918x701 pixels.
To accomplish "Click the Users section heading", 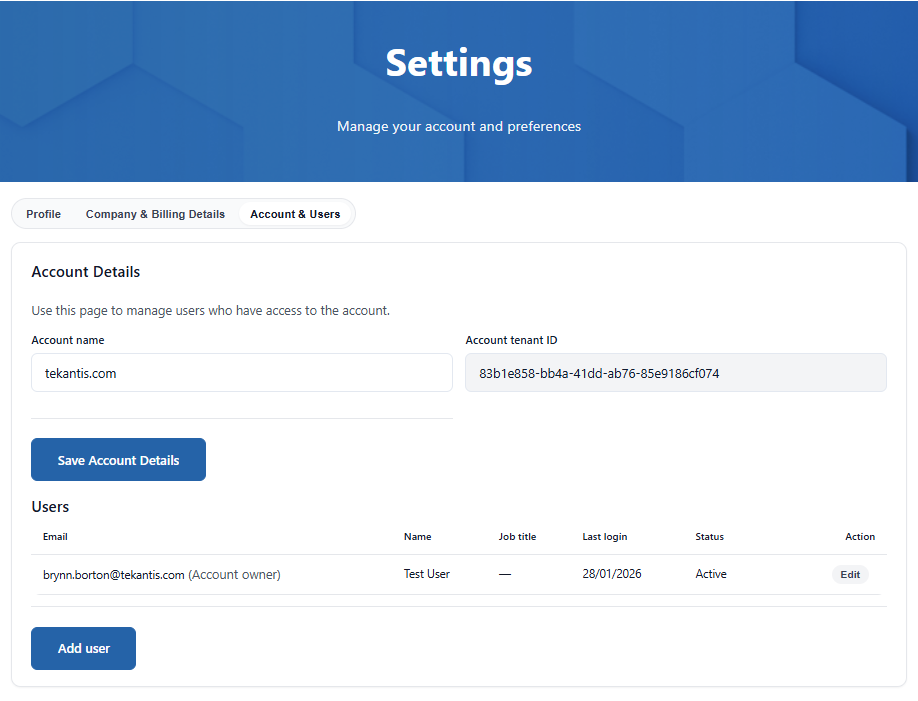I will 50,507.
